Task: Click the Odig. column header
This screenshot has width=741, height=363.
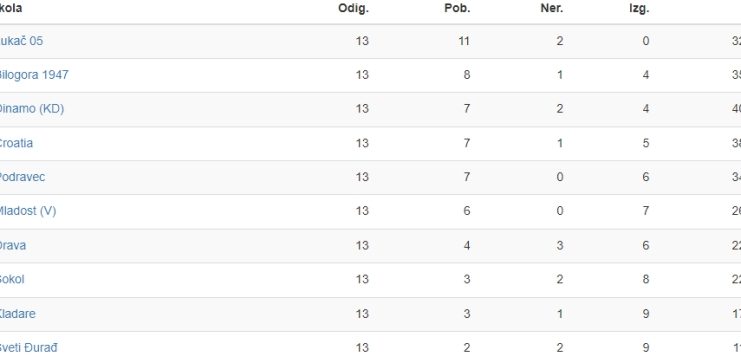Action: pos(353,9)
